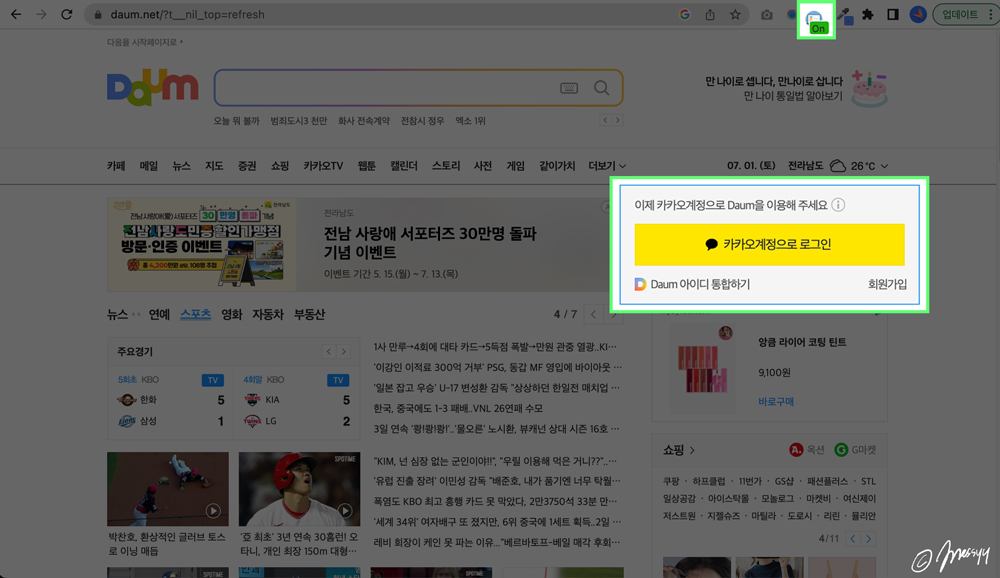The image size is (1000, 578).
Task: Switch to the 자동차 news tab
Action: pyautogui.click(x=268, y=315)
